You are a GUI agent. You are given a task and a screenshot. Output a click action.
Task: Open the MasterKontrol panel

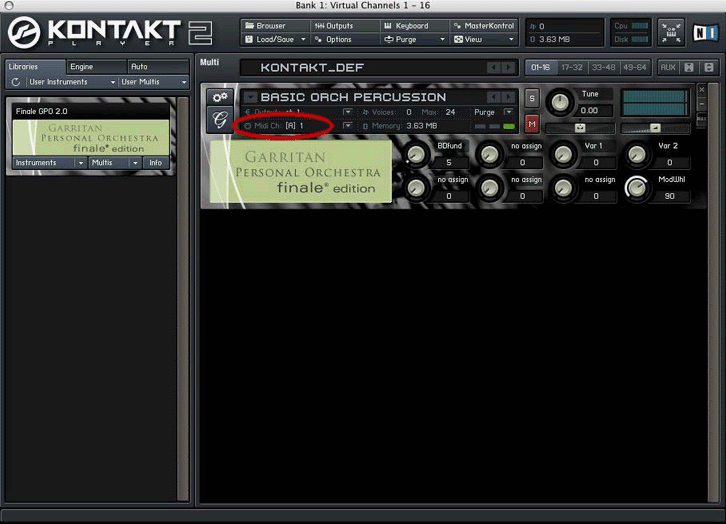coord(484,26)
